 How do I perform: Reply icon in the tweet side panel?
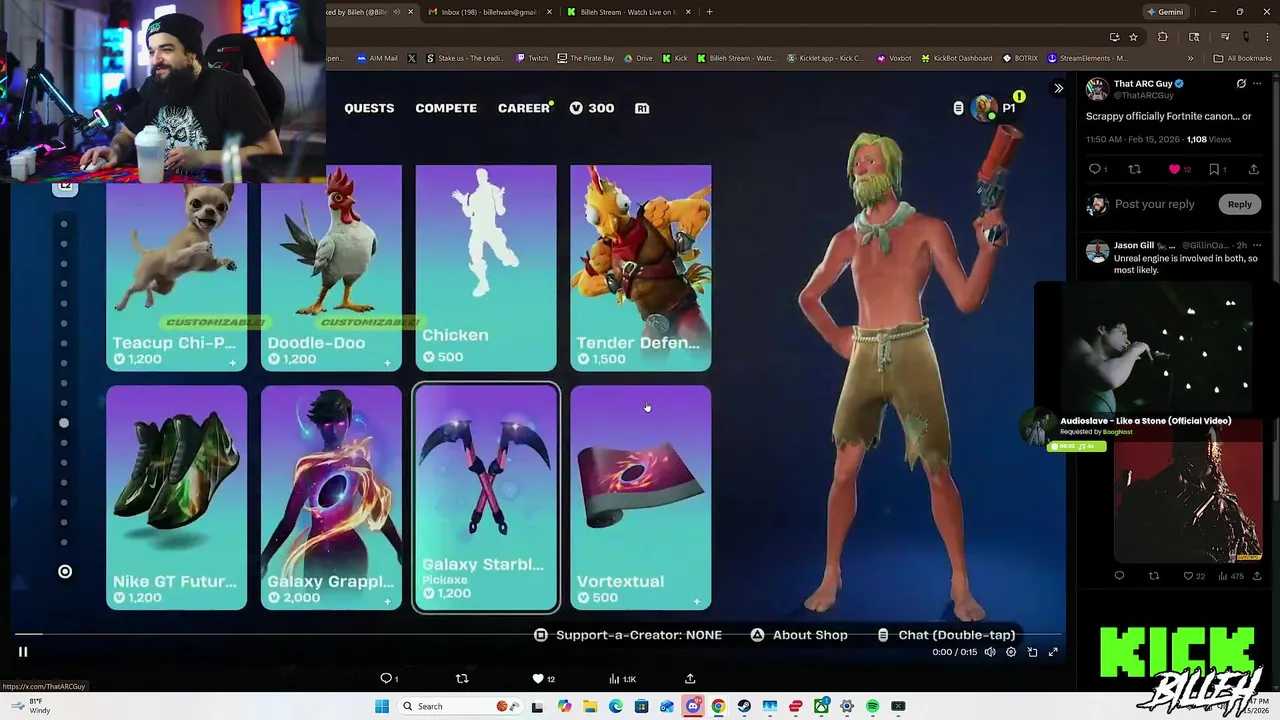[x=1097, y=169]
